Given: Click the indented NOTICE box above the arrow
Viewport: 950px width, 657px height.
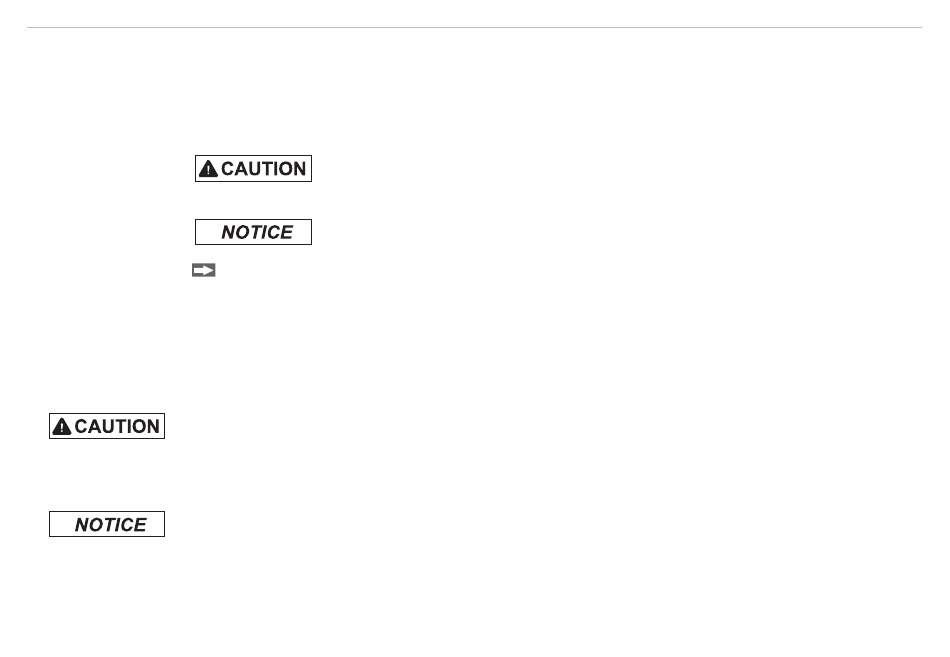Looking at the screenshot, I should (253, 232).
